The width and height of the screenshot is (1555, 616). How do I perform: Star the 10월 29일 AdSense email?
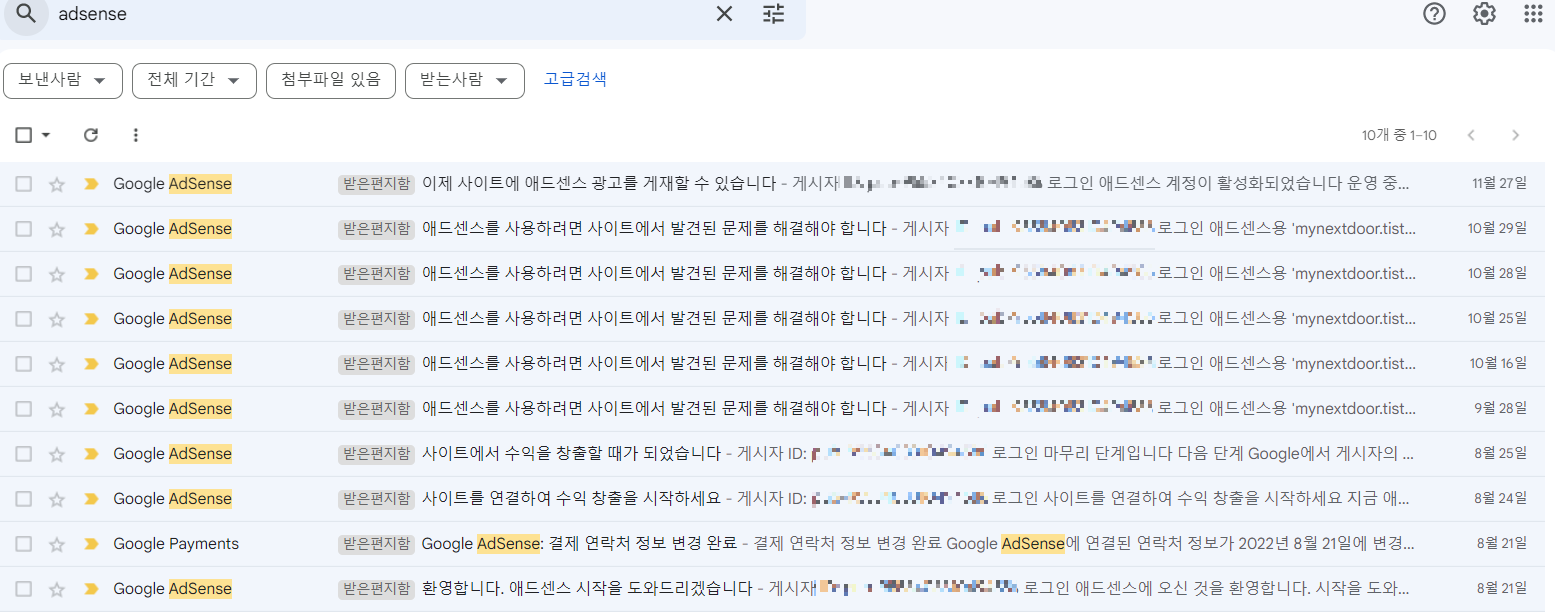coord(57,229)
